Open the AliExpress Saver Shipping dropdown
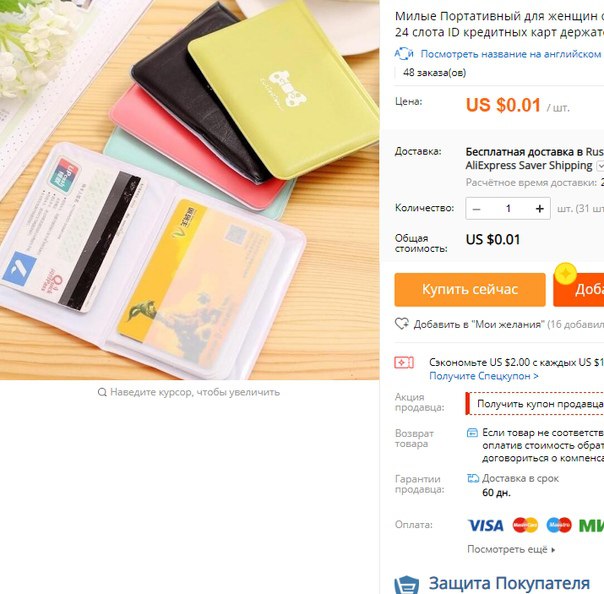Viewport: 604px width, 594px height. click(x=600, y=166)
